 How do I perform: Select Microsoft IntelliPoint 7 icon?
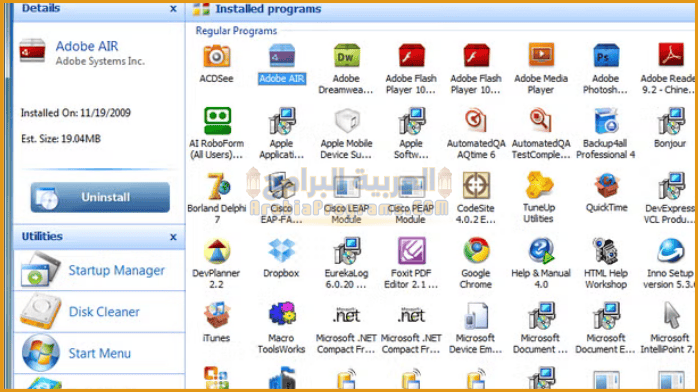671,316
